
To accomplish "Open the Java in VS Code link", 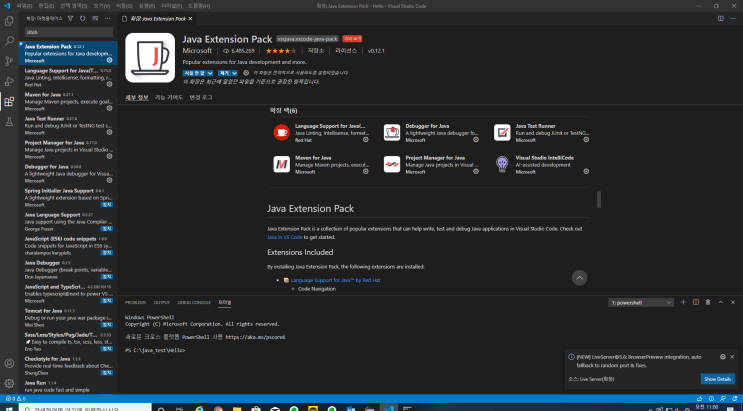I will coord(284,237).
